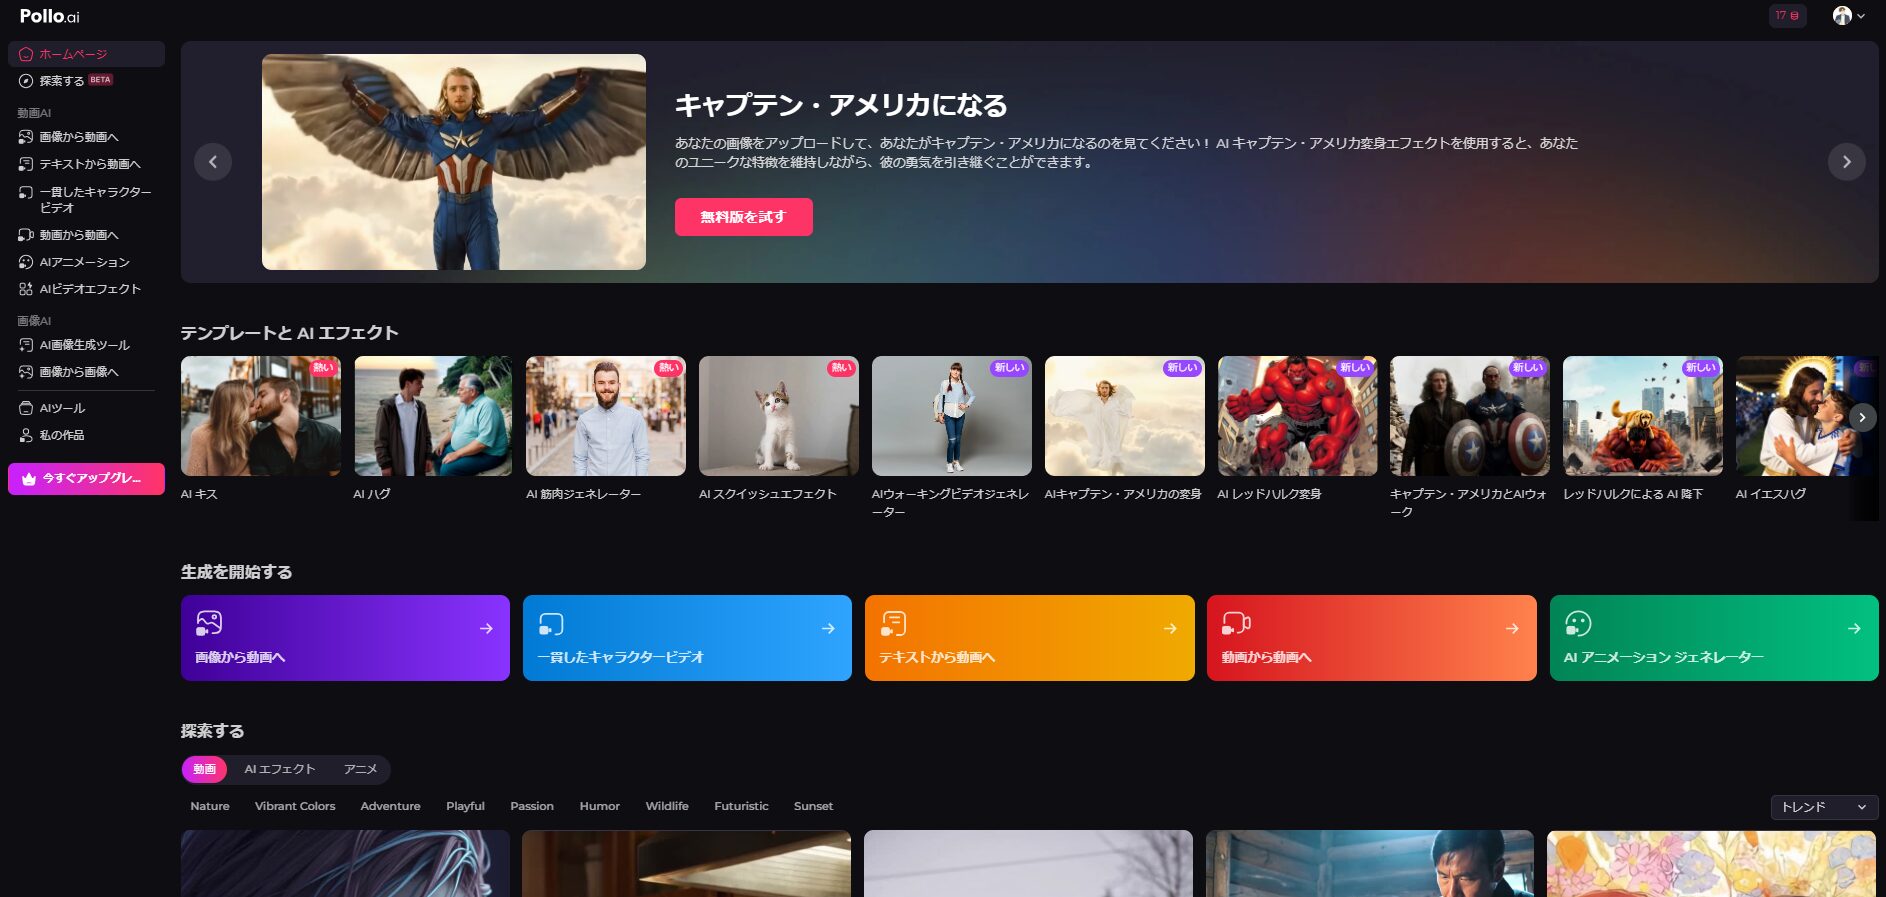The height and width of the screenshot is (897, 1886).
Task: Switch to the アニメ tab
Action: tap(361, 769)
